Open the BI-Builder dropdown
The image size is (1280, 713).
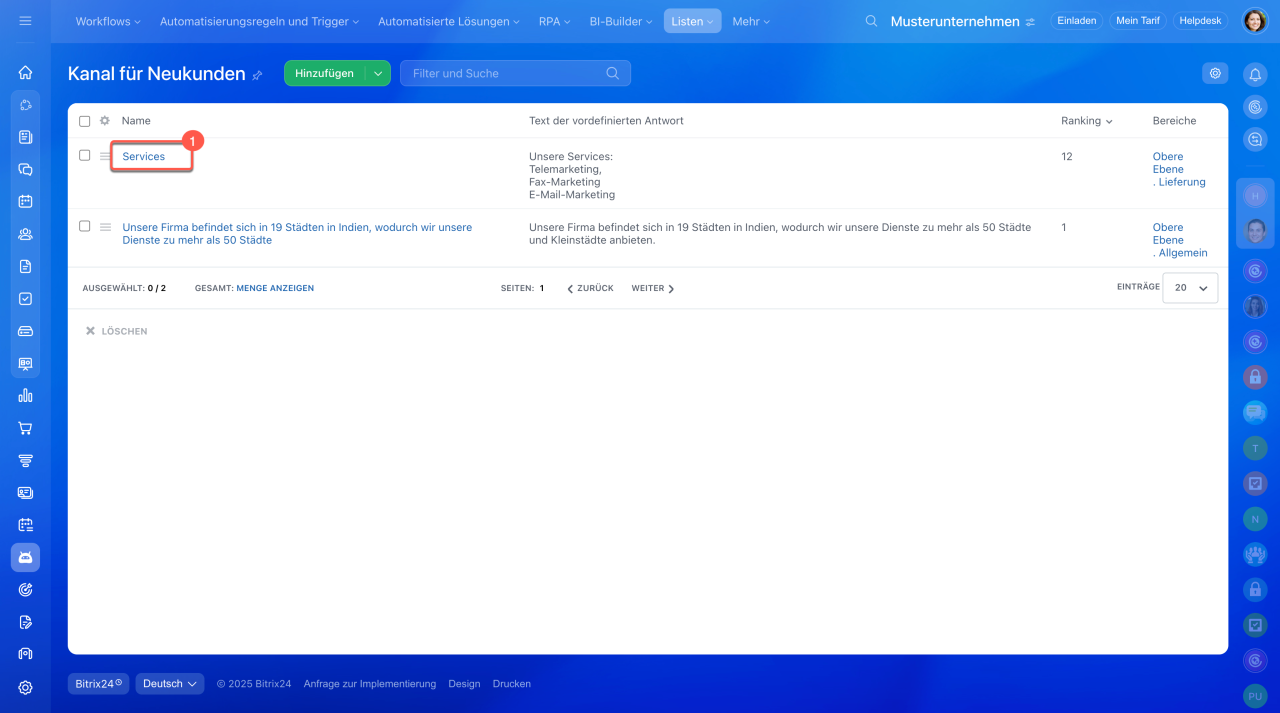point(620,21)
